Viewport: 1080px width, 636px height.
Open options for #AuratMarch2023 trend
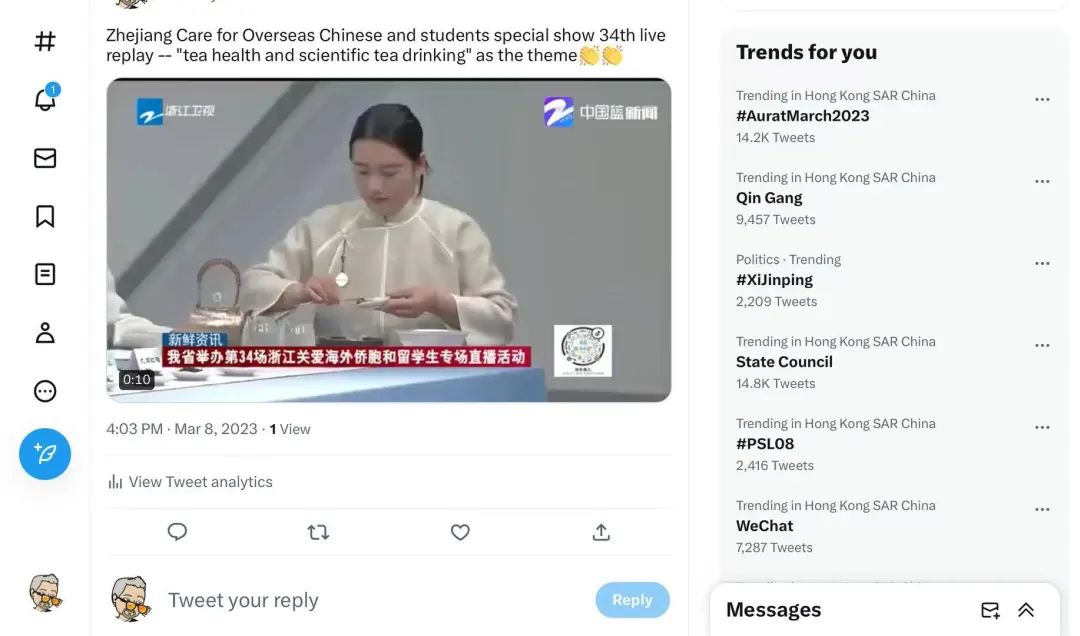[x=1042, y=99]
